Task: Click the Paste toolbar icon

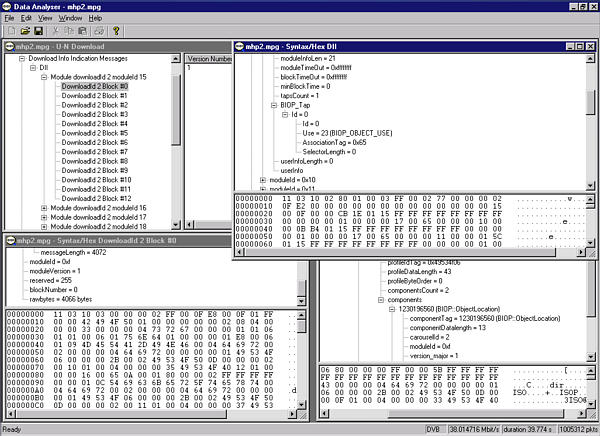Action: (x=84, y=32)
